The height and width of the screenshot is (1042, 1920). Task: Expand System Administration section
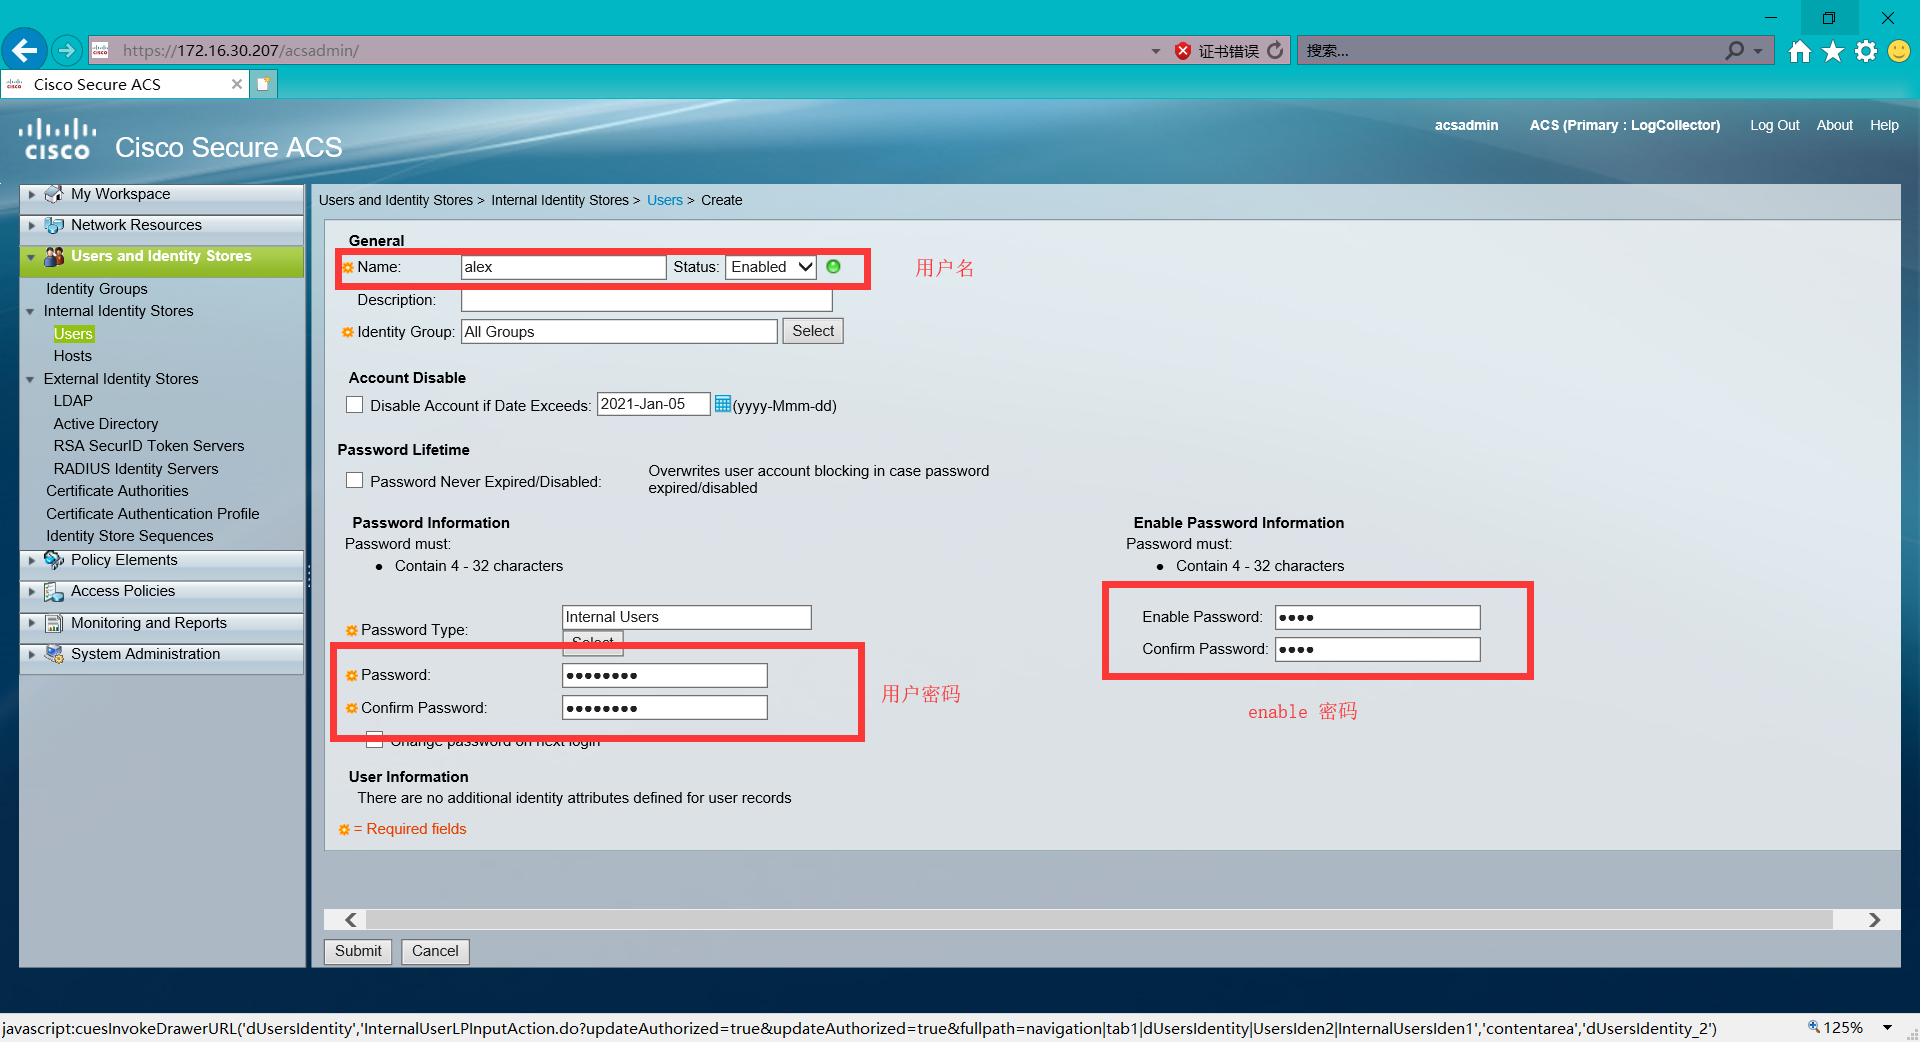[x=32, y=654]
